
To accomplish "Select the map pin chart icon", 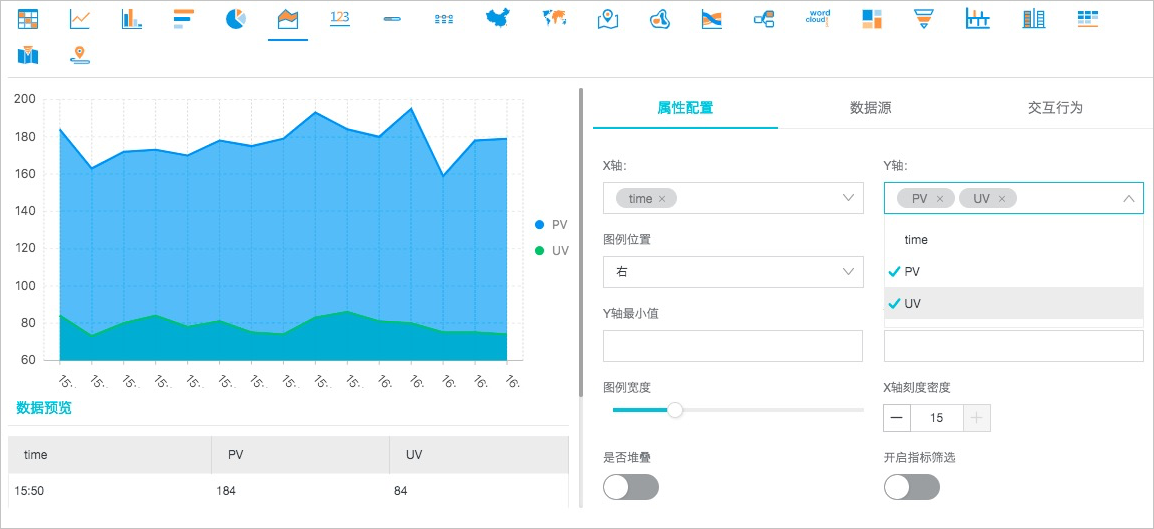I will tap(607, 18).
